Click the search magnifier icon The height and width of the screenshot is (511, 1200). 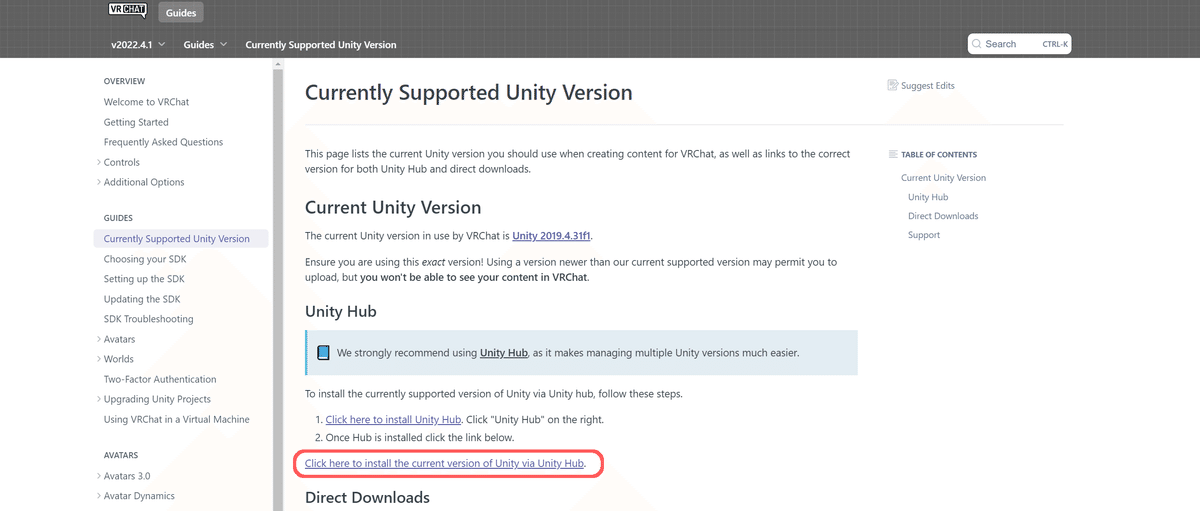tap(977, 44)
